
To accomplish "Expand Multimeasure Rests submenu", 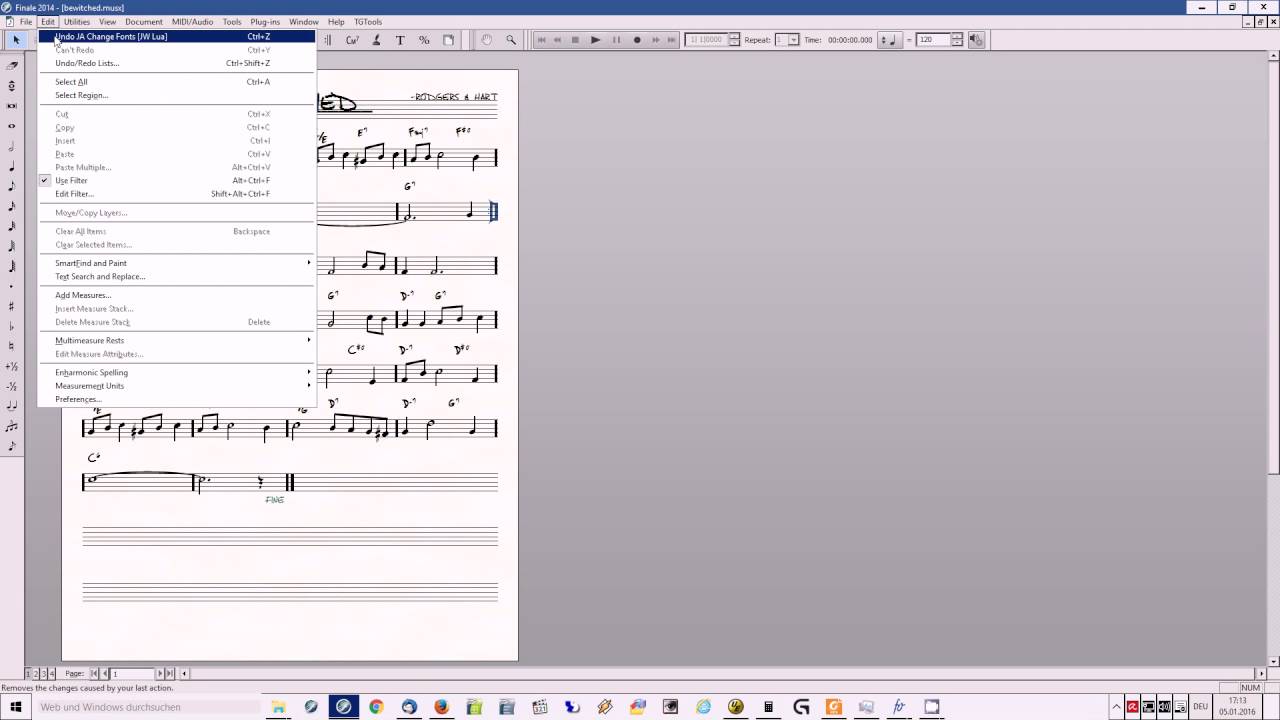I will (176, 341).
